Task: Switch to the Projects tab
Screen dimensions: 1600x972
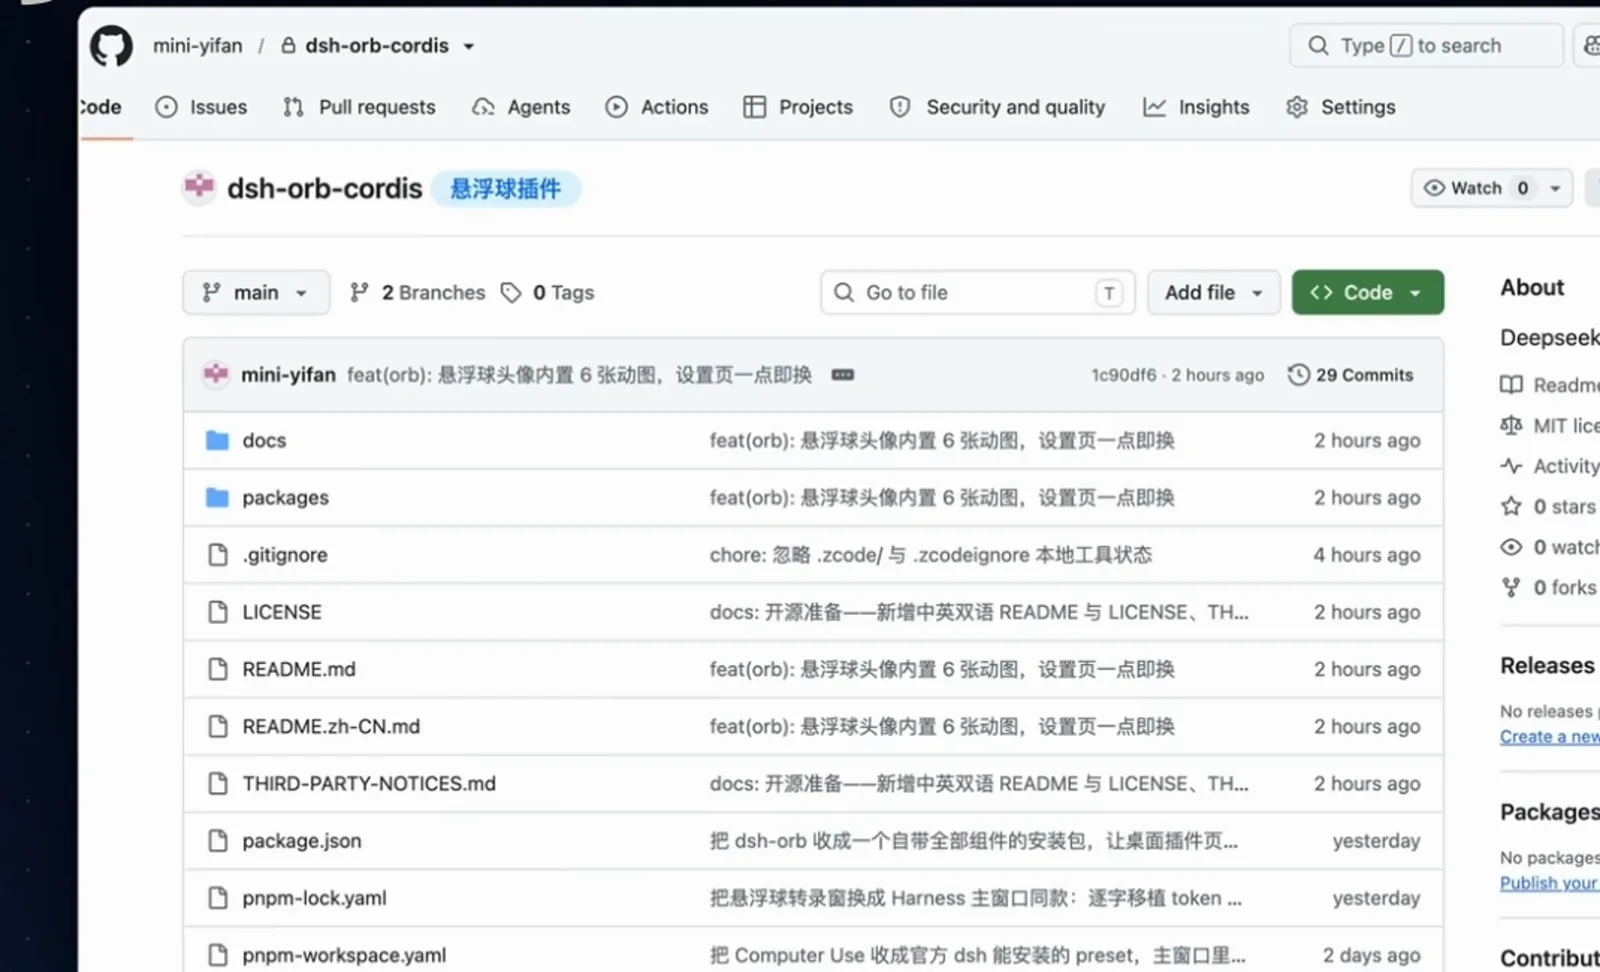Action: tap(798, 107)
